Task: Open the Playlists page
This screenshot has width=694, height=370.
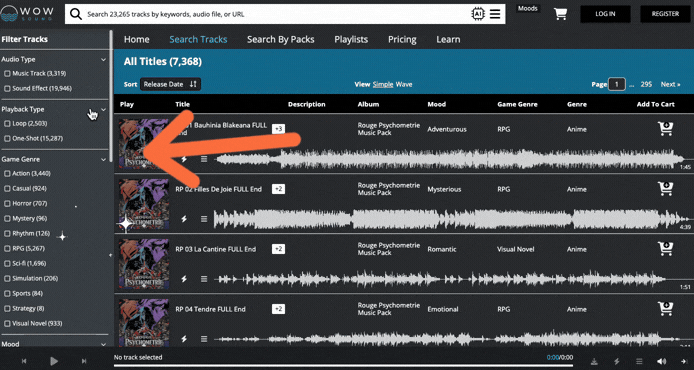Action: (351, 39)
